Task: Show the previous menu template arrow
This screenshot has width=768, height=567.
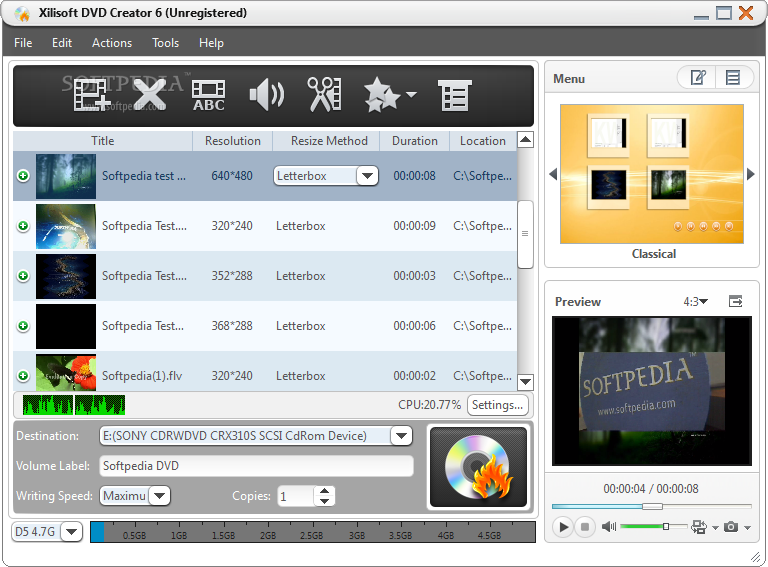Action: [x=553, y=174]
